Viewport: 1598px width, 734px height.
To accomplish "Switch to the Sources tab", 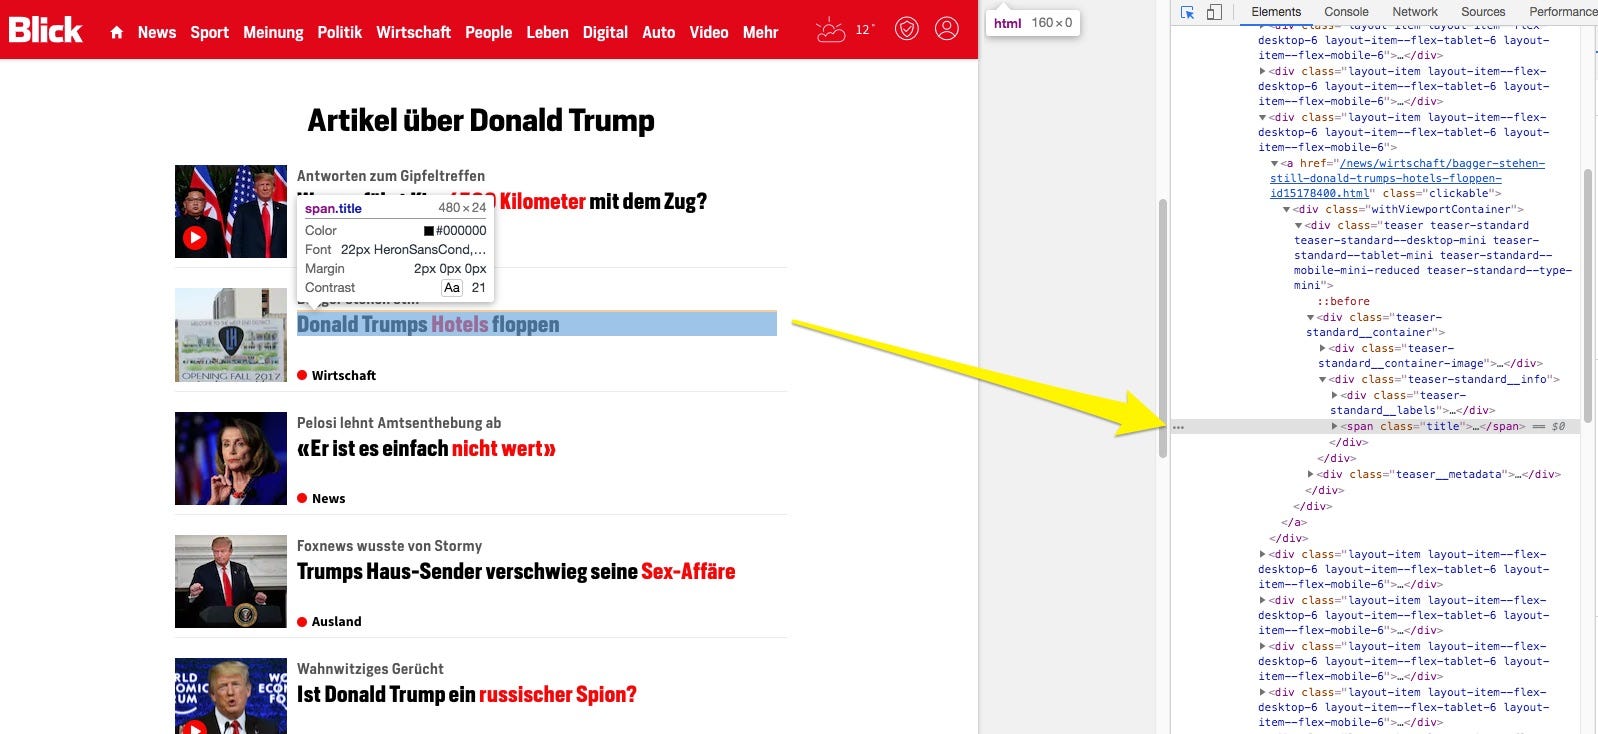I will click(1483, 12).
